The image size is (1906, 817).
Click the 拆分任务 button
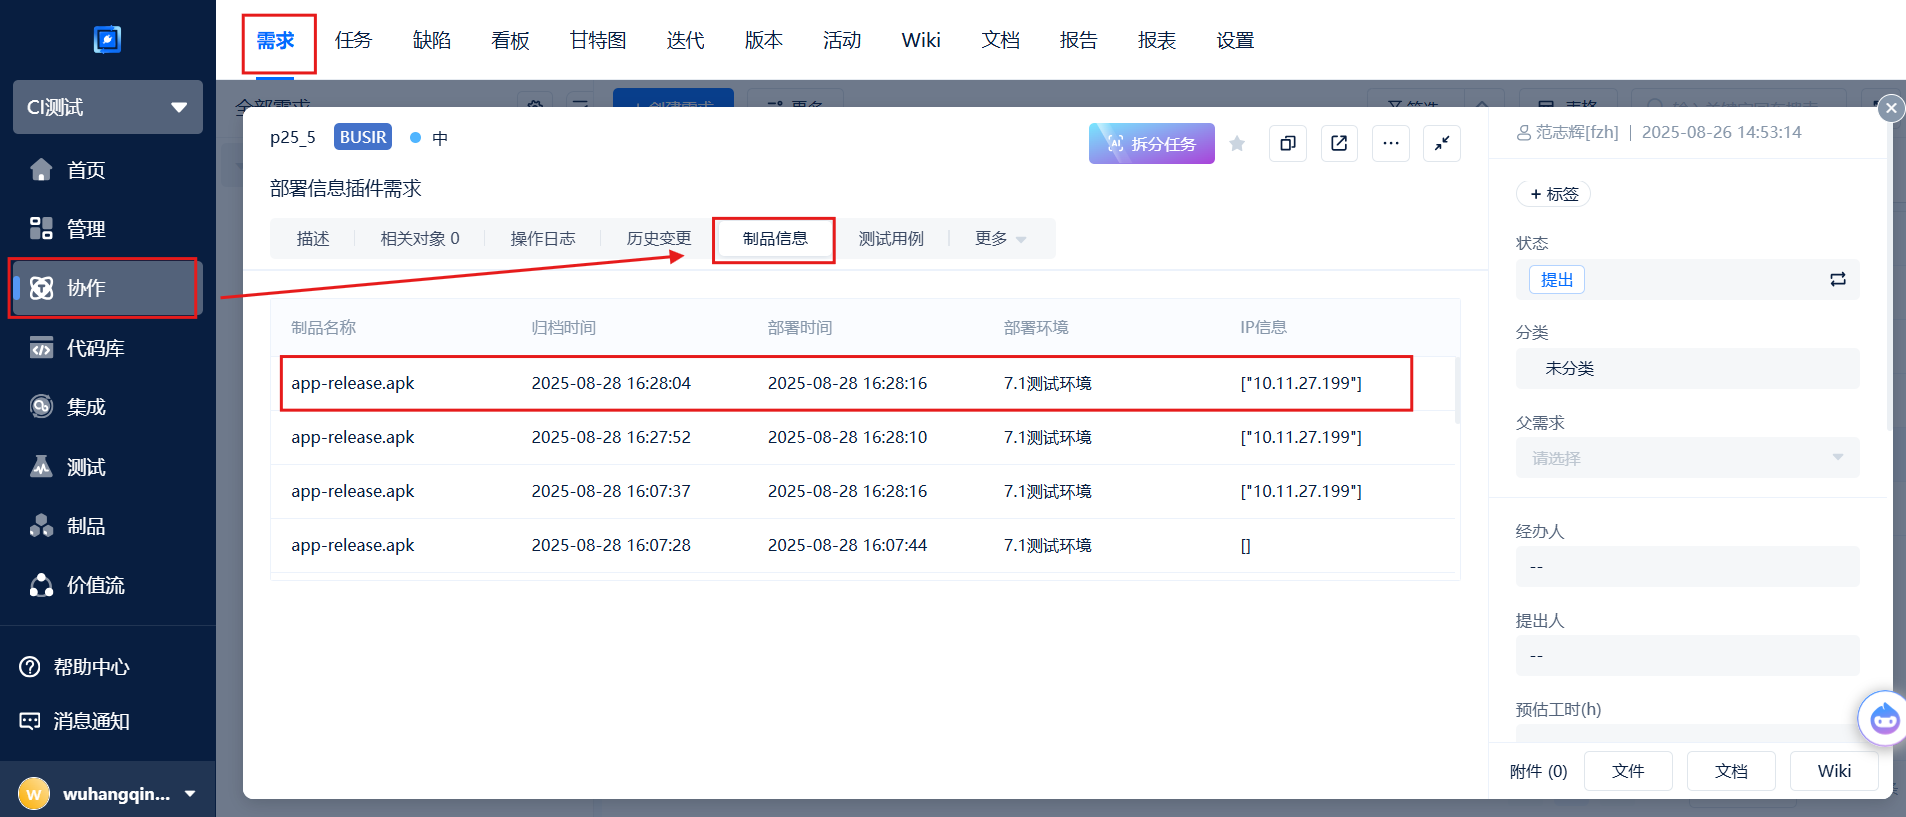point(1151,144)
